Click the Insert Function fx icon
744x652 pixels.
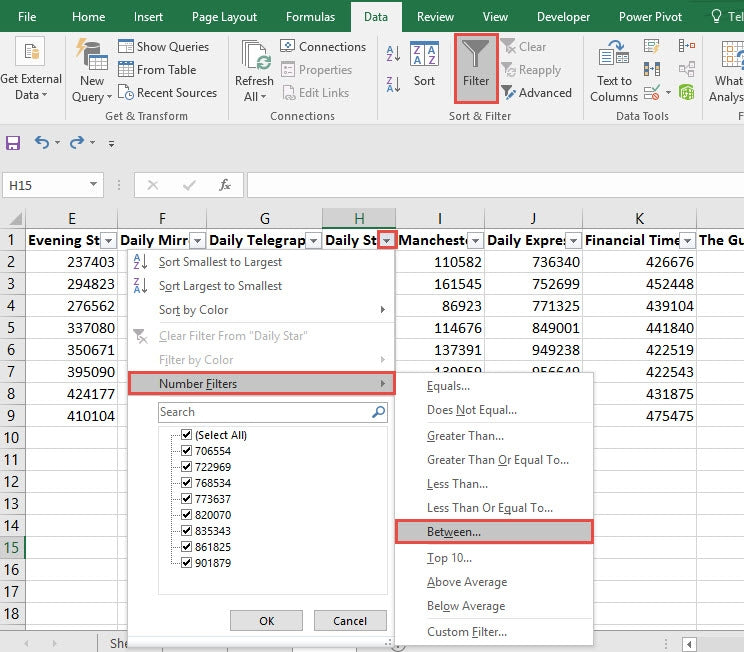(225, 185)
